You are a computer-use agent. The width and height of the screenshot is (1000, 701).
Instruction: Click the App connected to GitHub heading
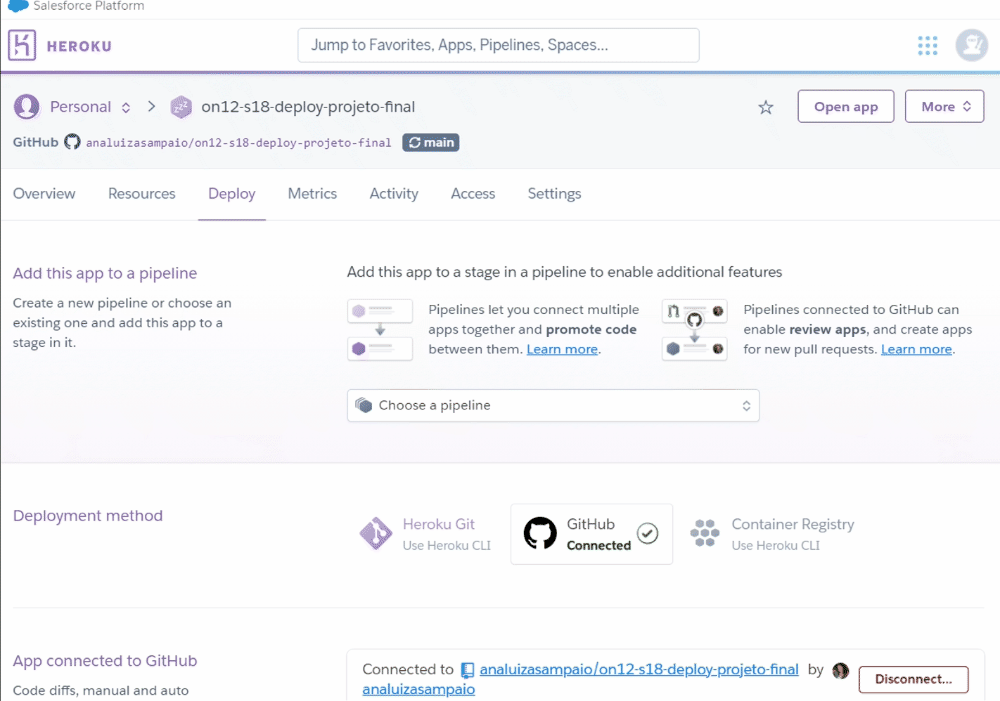[x=105, y=661]
